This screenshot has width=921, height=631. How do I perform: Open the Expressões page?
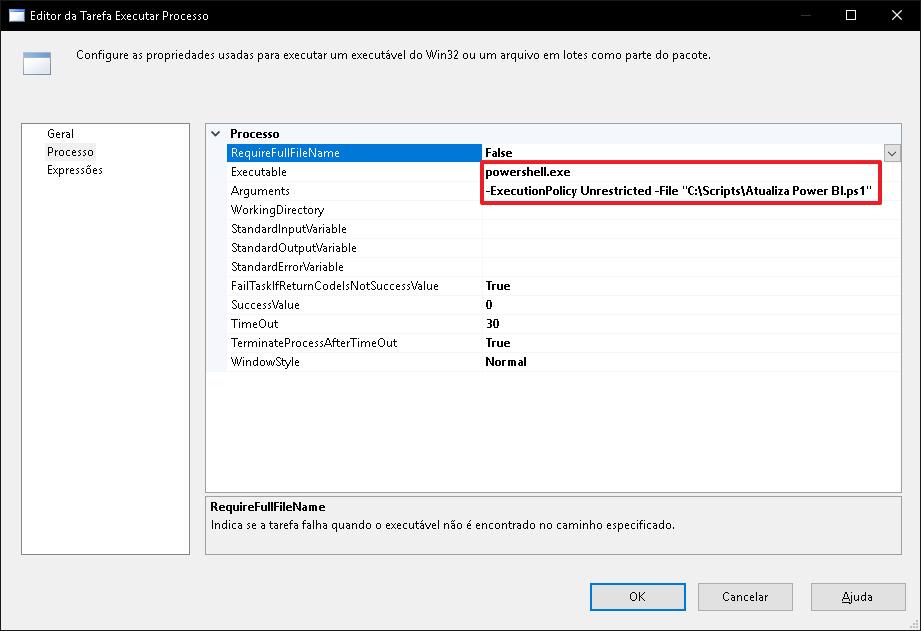point(75,170)
